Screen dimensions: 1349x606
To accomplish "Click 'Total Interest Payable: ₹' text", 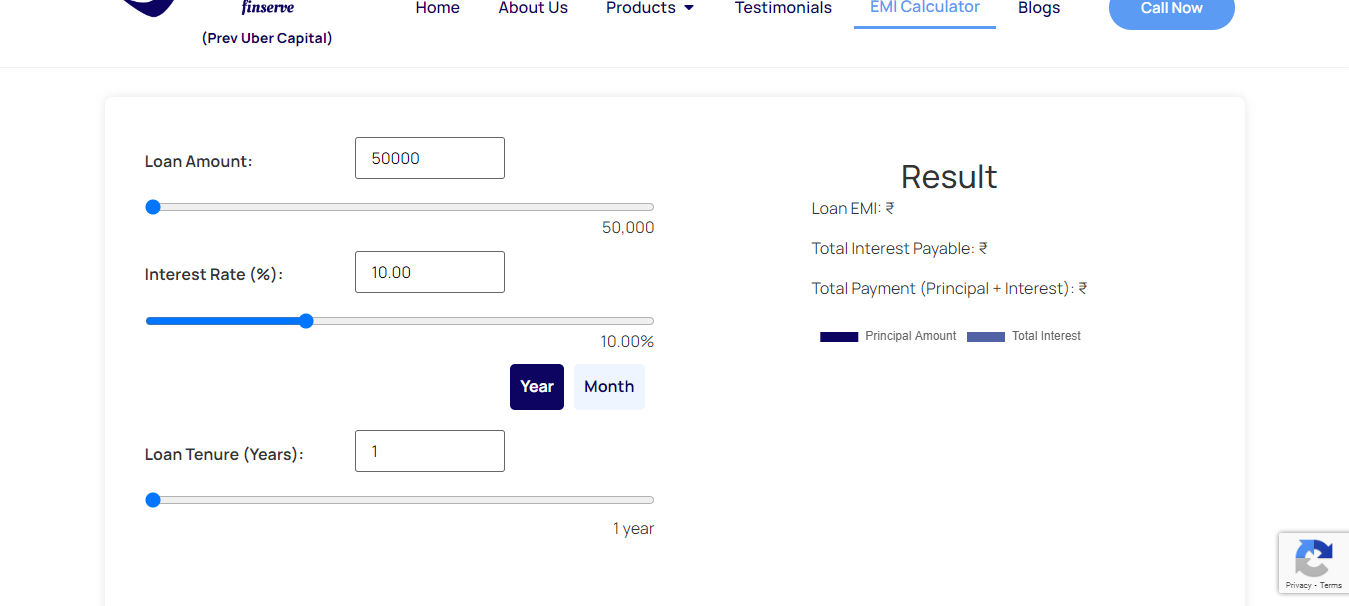I will click(900, 249).
